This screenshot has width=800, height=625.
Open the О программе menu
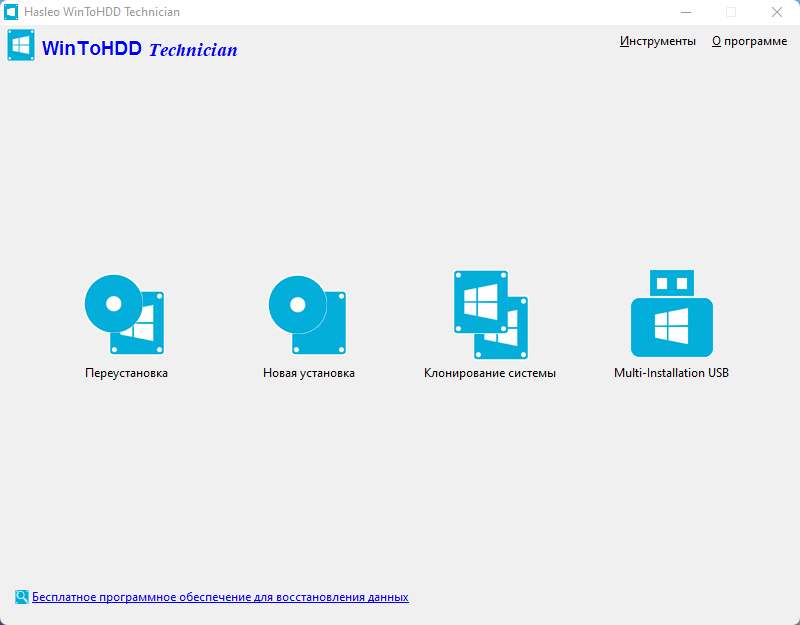click(749, 41)
